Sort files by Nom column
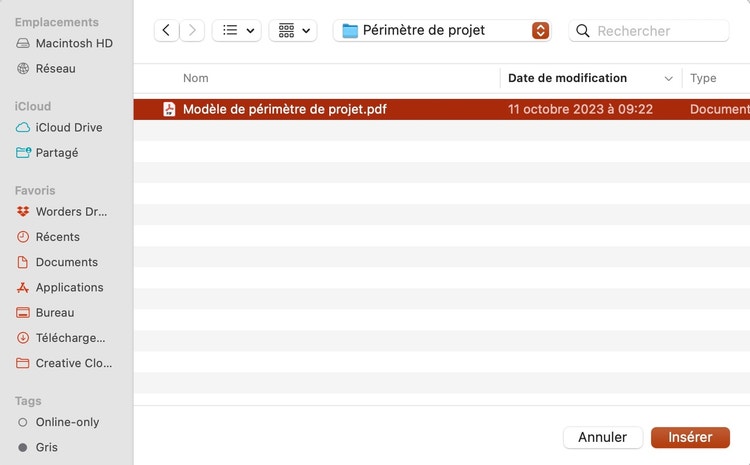This screenshot has height=465, width=750. pyautogui.click(x=196, y=78)
